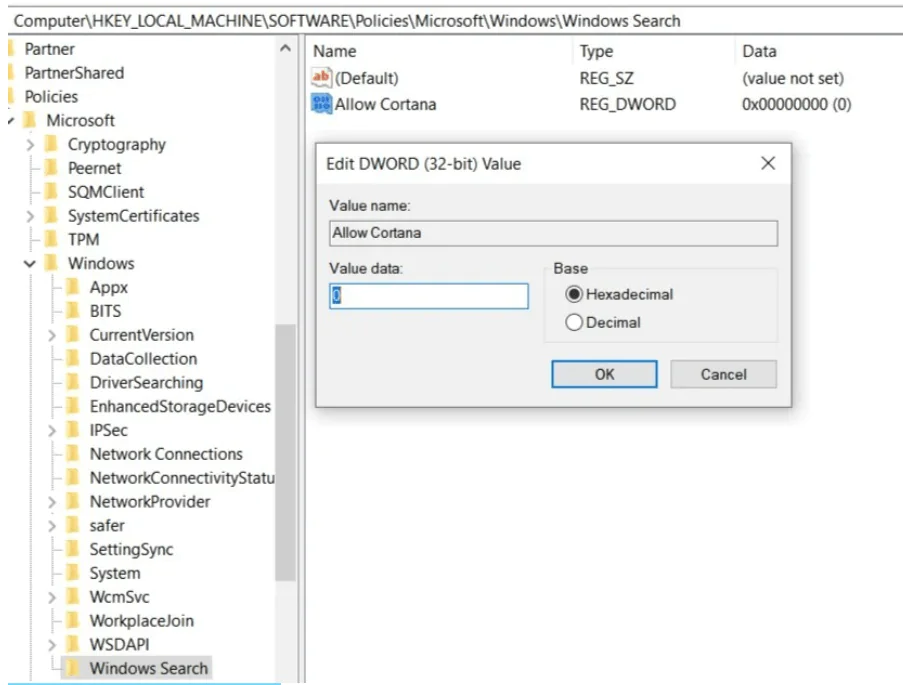Click the TPM folder icon

52,239
